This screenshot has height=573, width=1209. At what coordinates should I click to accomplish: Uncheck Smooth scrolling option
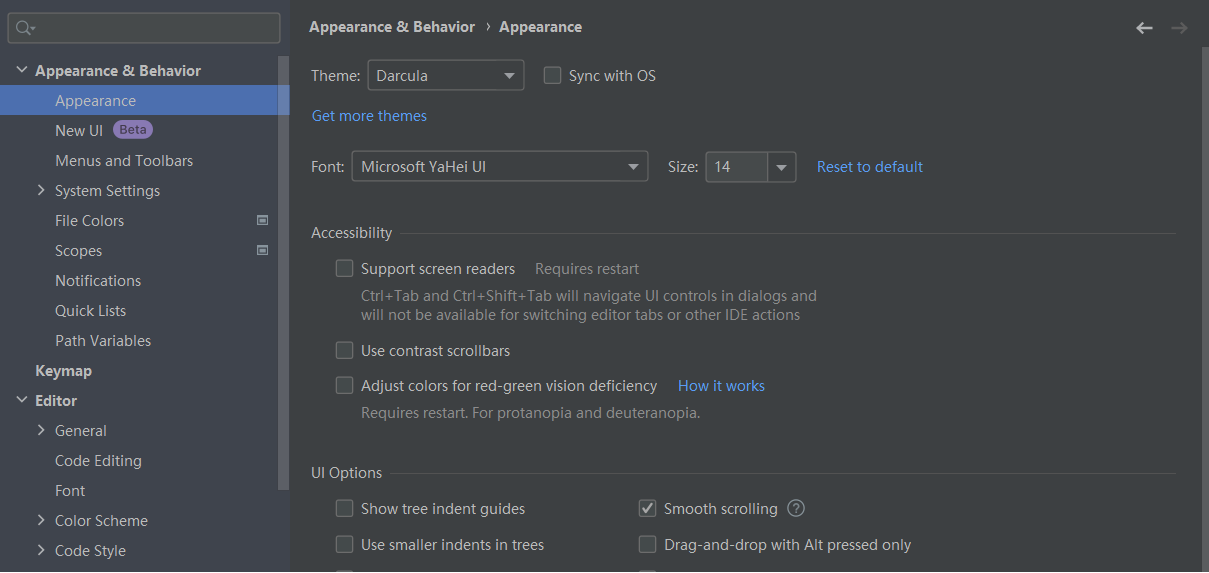(x=647, y=508)
